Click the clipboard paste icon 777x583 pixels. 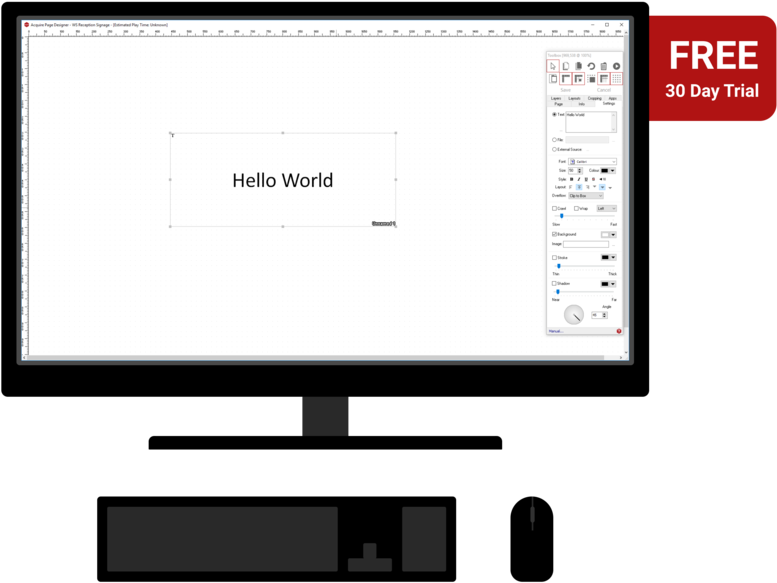(x=604, y=66)
